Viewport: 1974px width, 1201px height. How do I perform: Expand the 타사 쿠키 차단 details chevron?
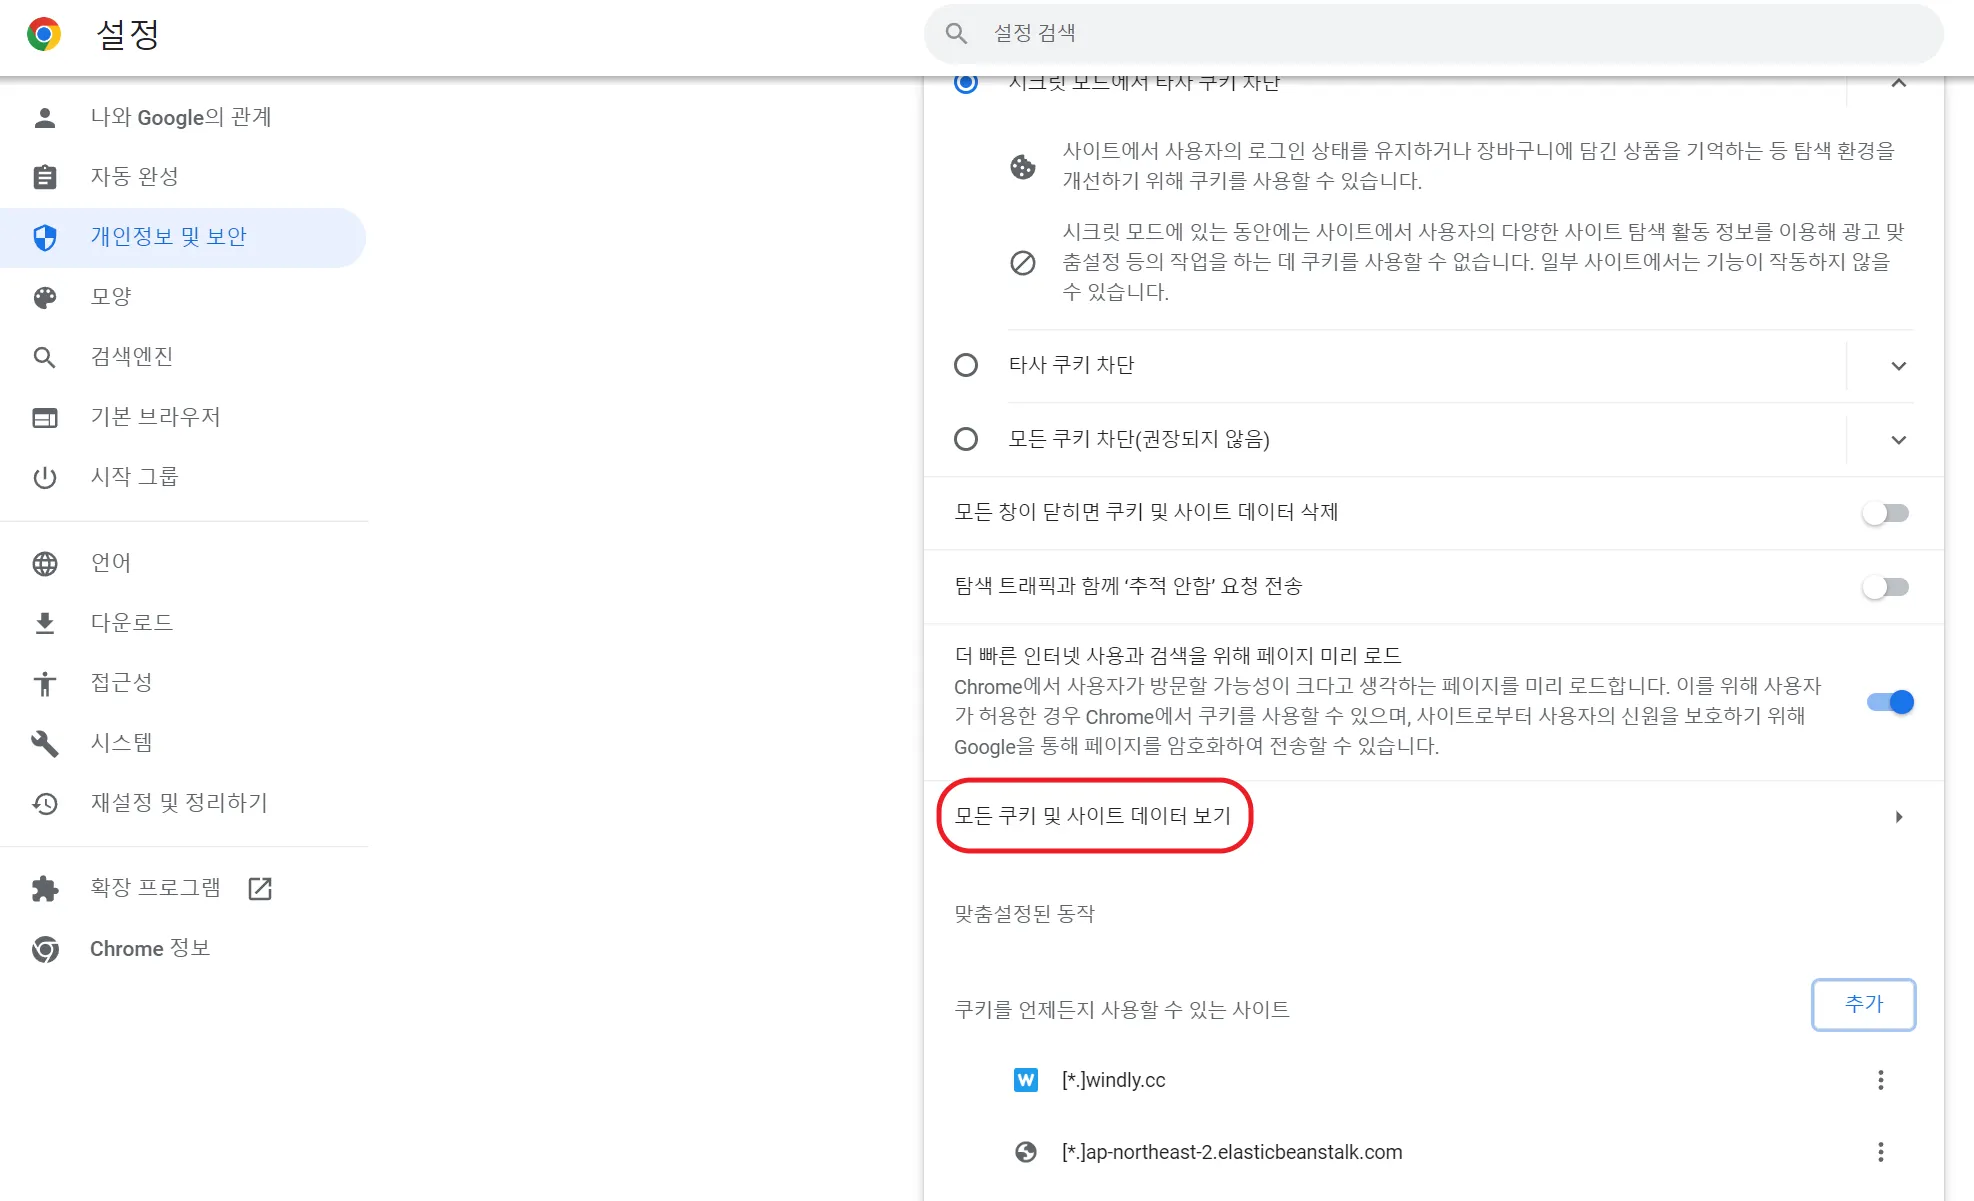point(1898,366)
